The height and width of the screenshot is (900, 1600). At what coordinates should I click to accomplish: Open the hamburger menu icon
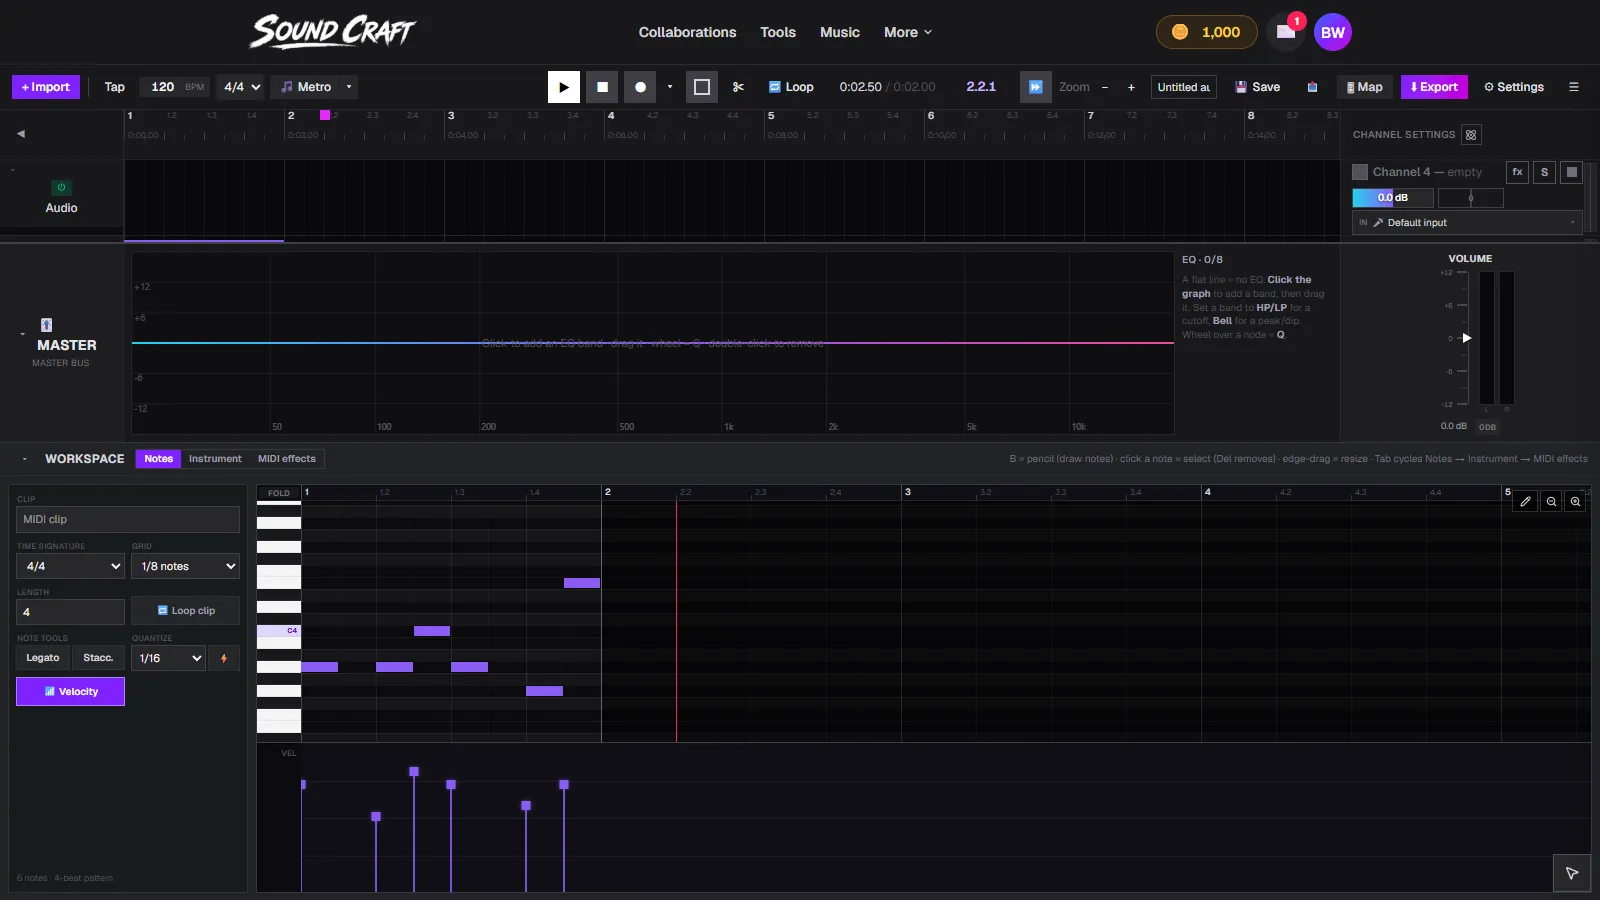[1574, 87]
